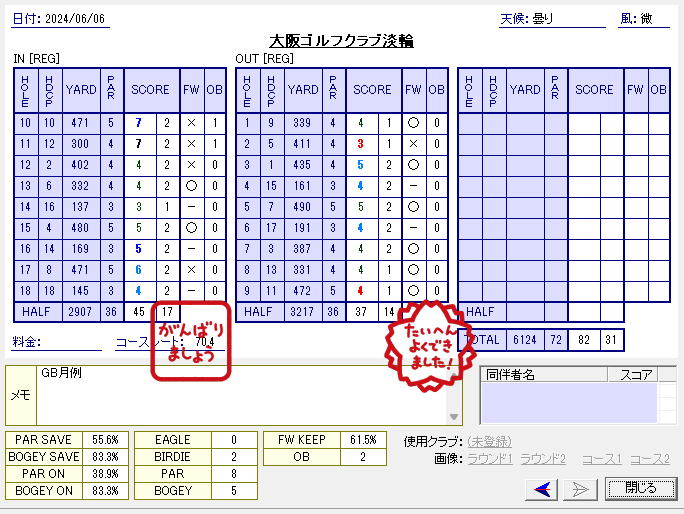Viewport: 684px width, 514px height.
Task: Select hole 11 score 7
Action: point(139,144)
